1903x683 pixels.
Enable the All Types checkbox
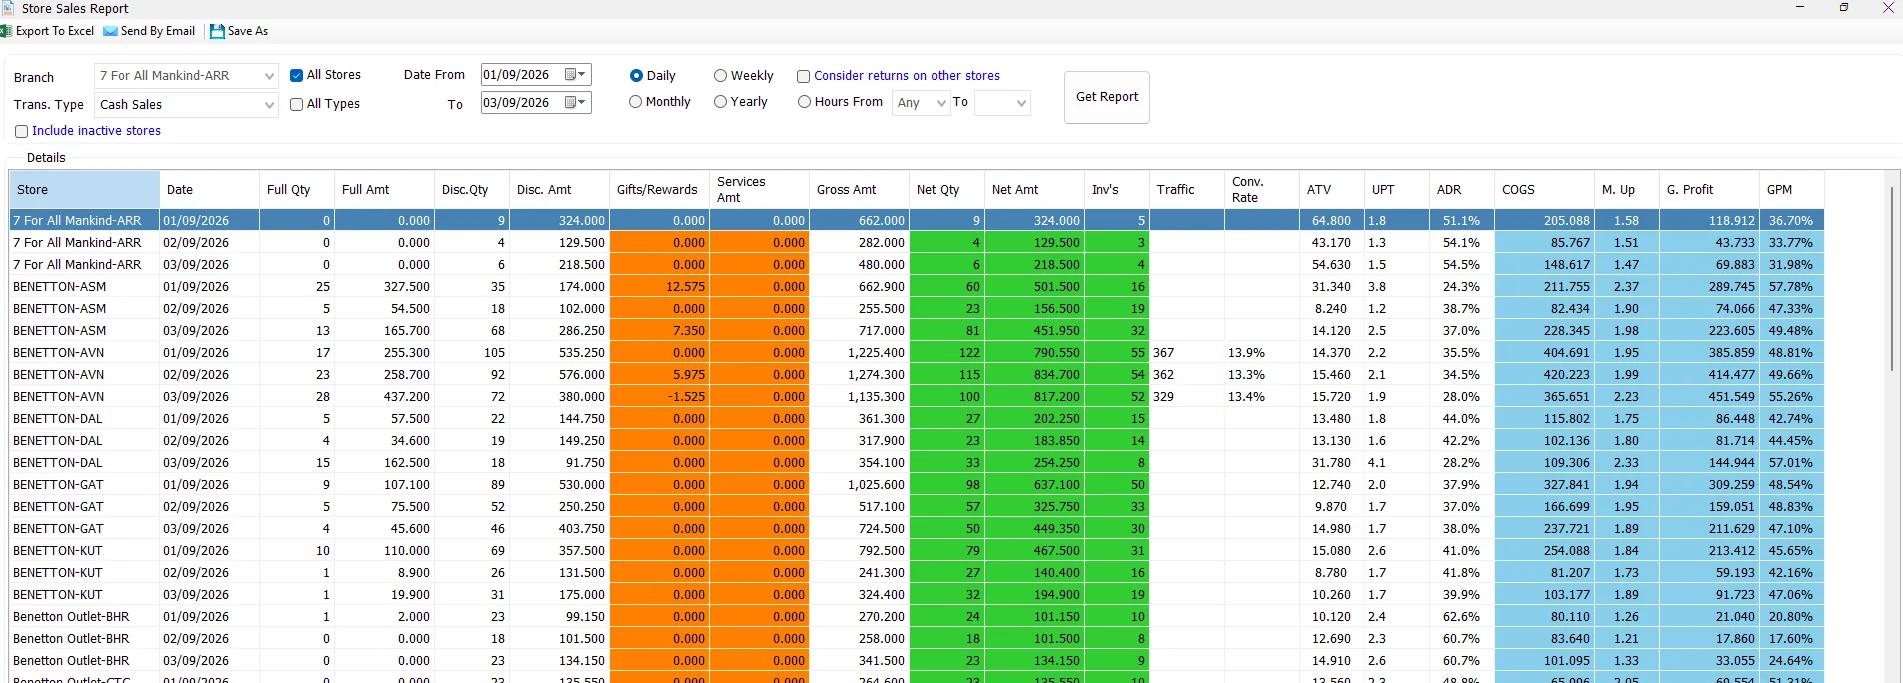click(x=296, y=104)
